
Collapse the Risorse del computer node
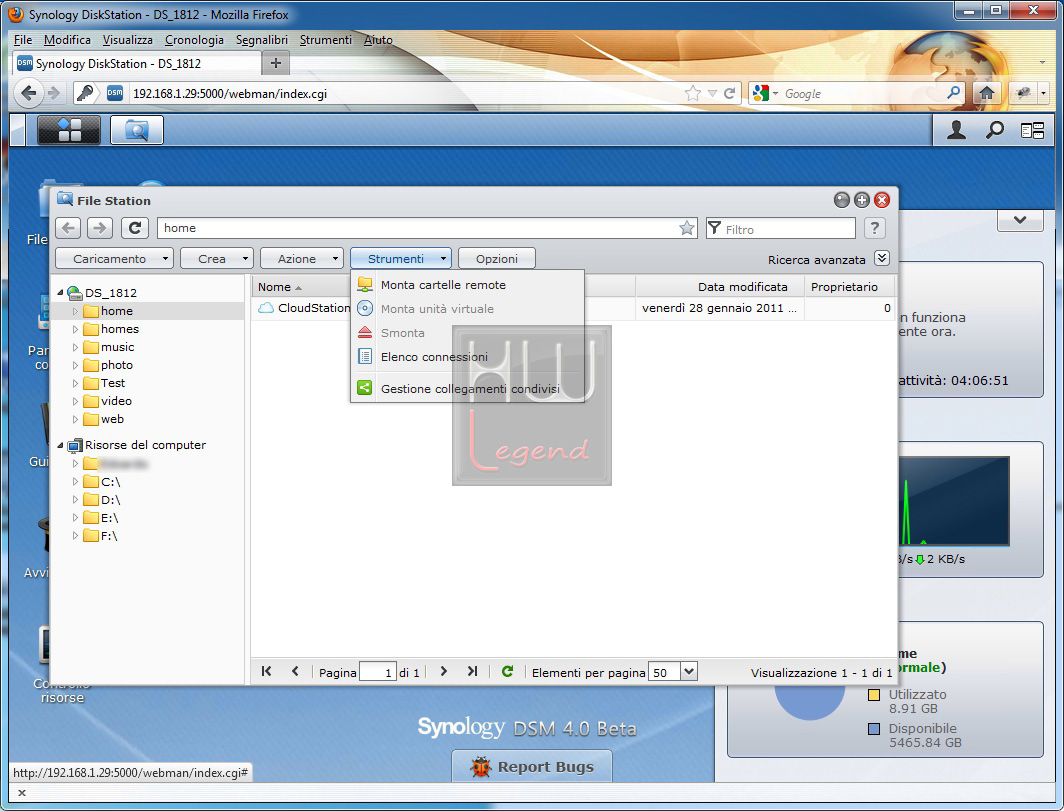point(60,445)
